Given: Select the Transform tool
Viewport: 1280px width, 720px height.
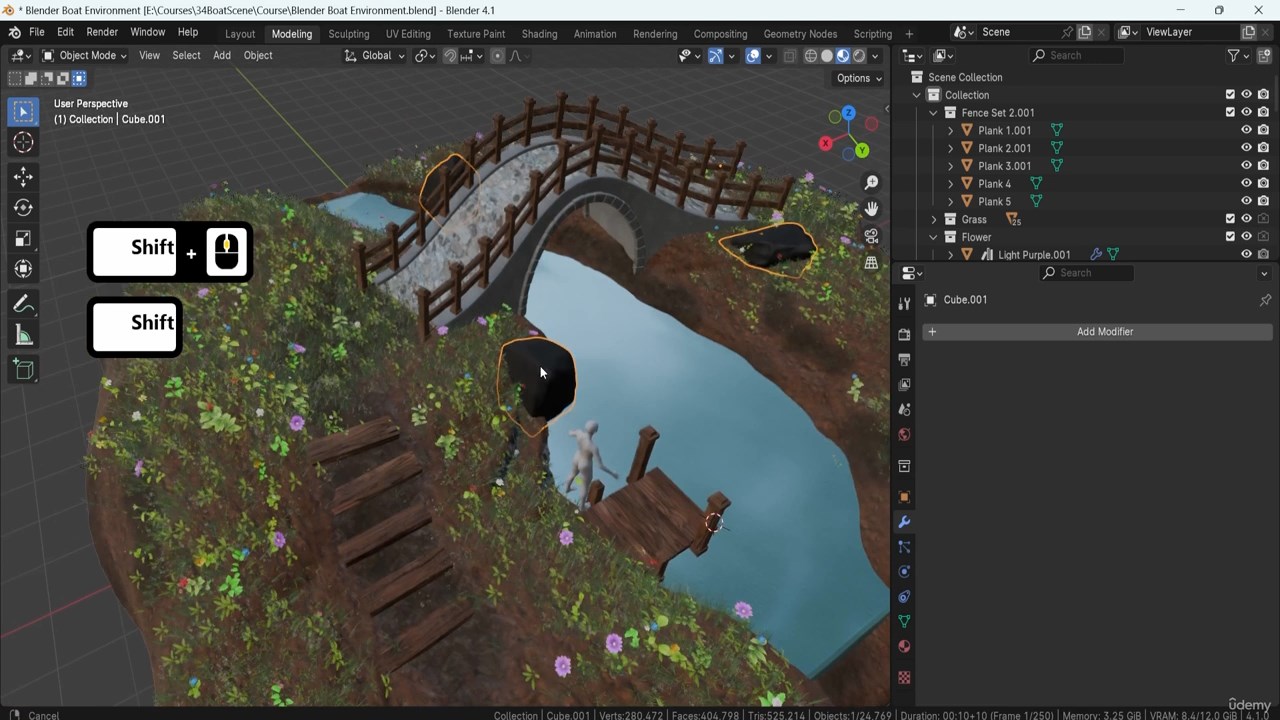Looking at the screenshot, I should click(x=23, y=269).
